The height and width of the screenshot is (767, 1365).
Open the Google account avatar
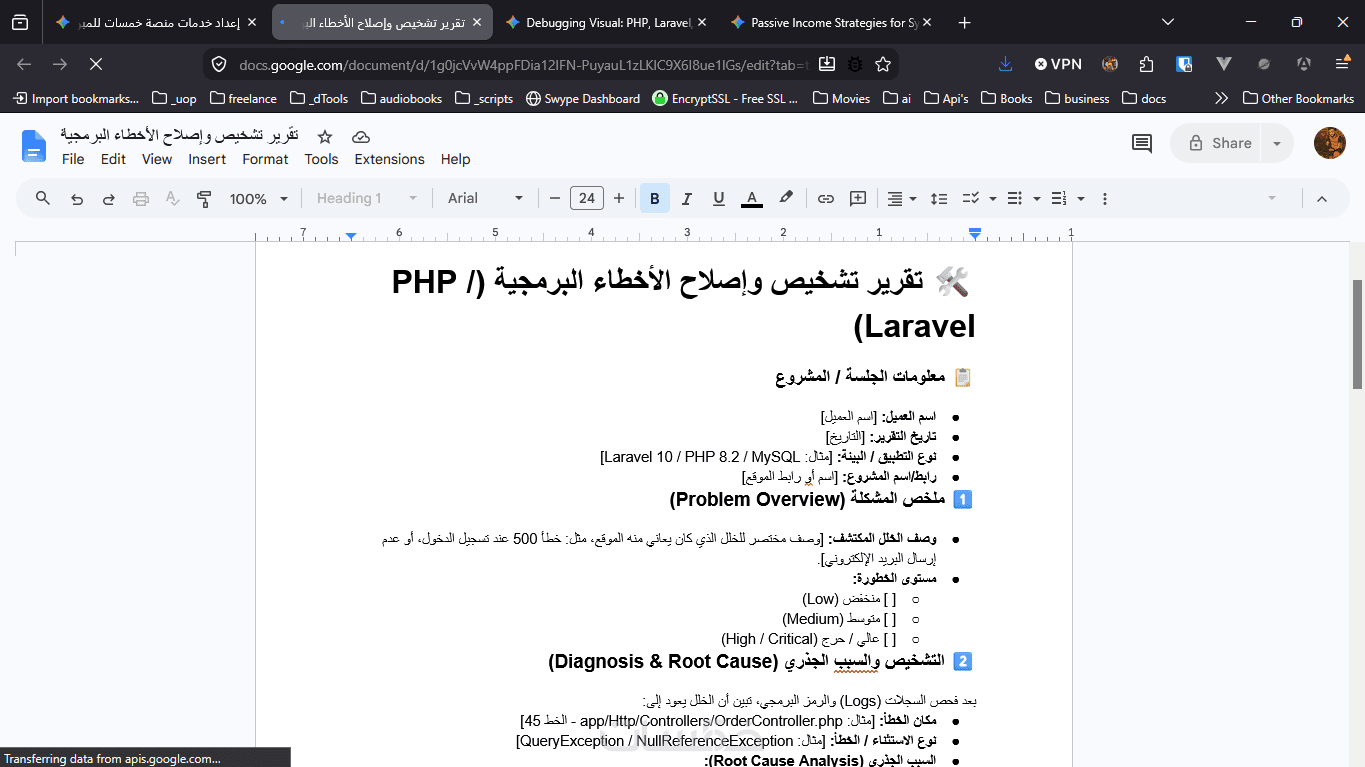pyautogui.click(x=1330, y=143)
